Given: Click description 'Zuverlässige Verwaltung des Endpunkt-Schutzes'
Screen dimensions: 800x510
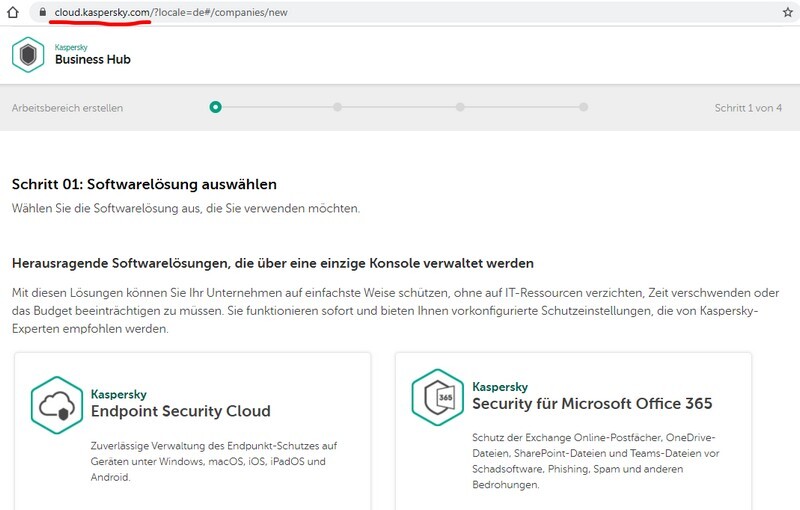Looking at the screenshot, I should click(214, 462).
